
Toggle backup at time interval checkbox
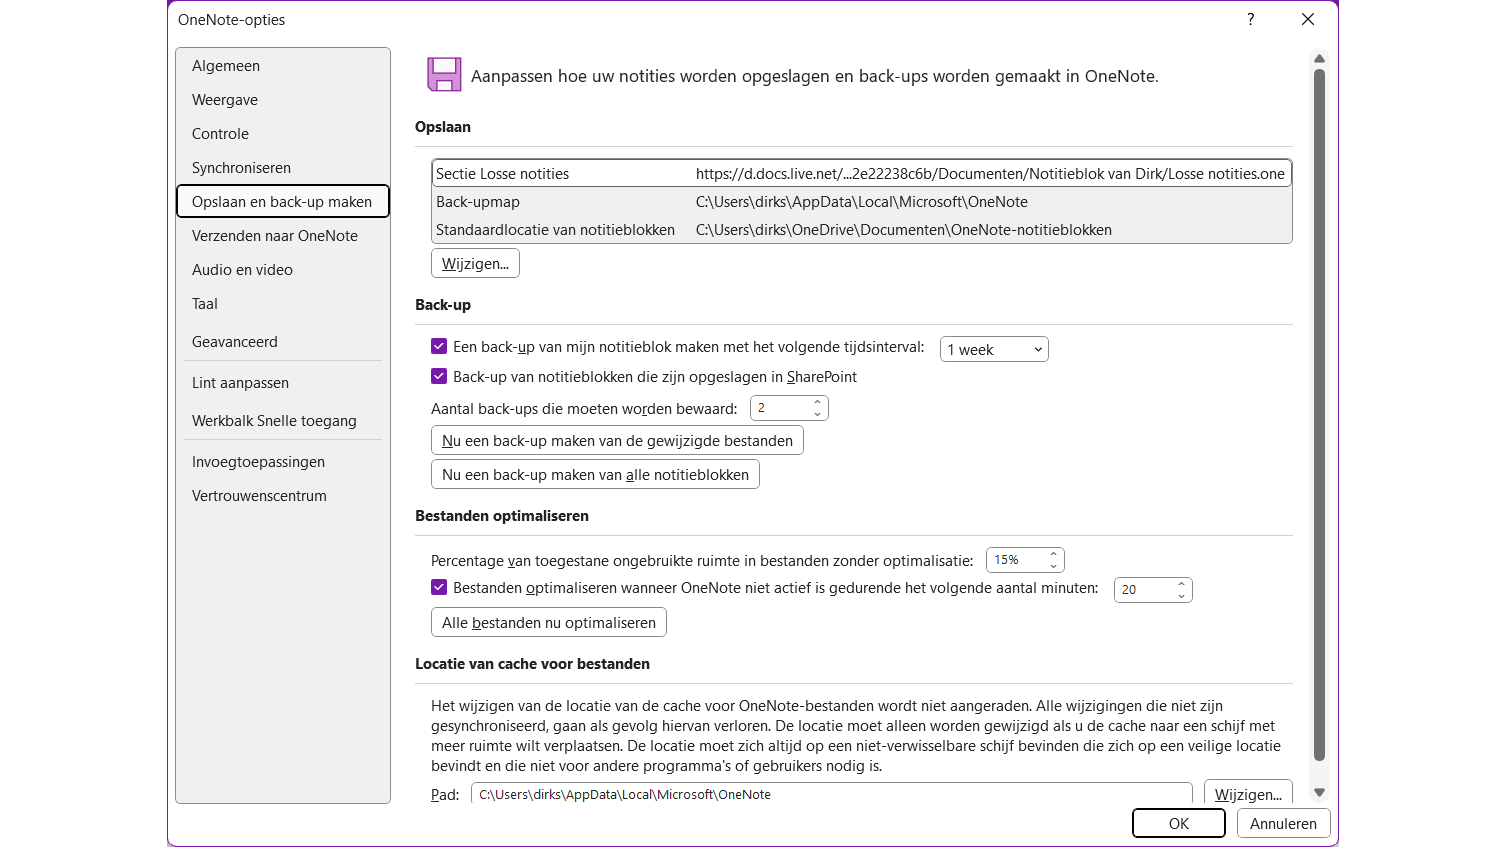(x=439, y=346)
